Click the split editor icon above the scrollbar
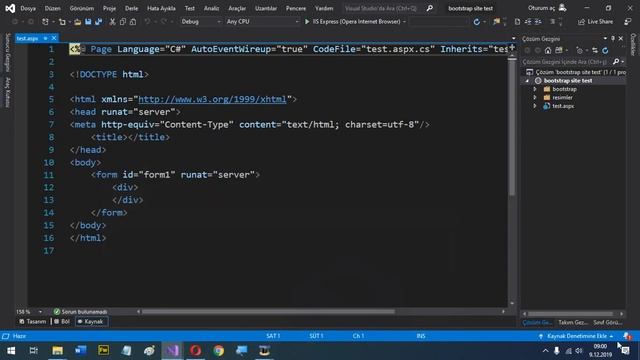The image size is (640, 360). tap(512, 47)
